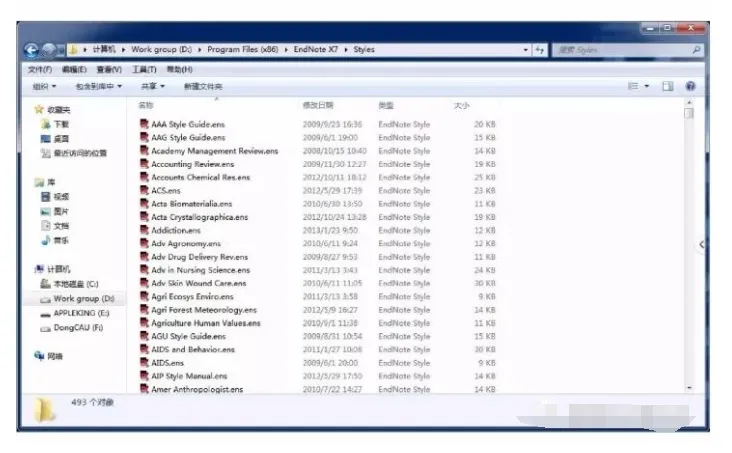Viewport: 732px width, 453px height.
Task: Select DongCAU (F:) drive in sidebar
Action: [77, 328]
